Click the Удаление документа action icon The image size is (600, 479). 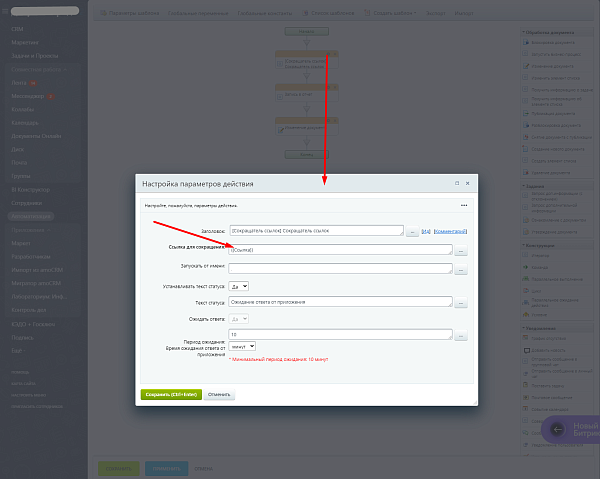(526, 173)
